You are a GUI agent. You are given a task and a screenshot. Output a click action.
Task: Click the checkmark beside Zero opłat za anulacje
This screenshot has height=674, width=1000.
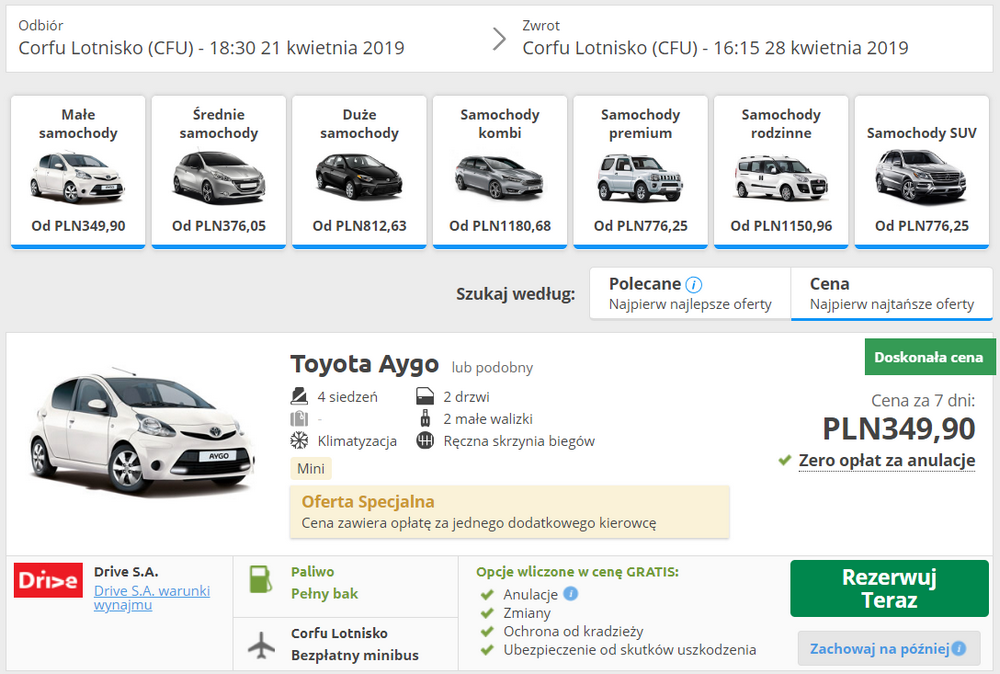point(785,460)
